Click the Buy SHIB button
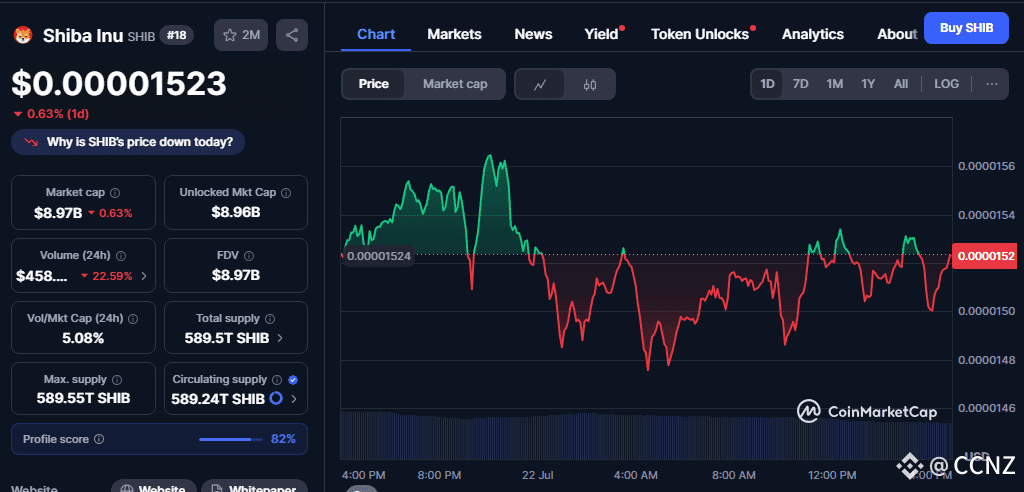 click(x=967, y=27)
